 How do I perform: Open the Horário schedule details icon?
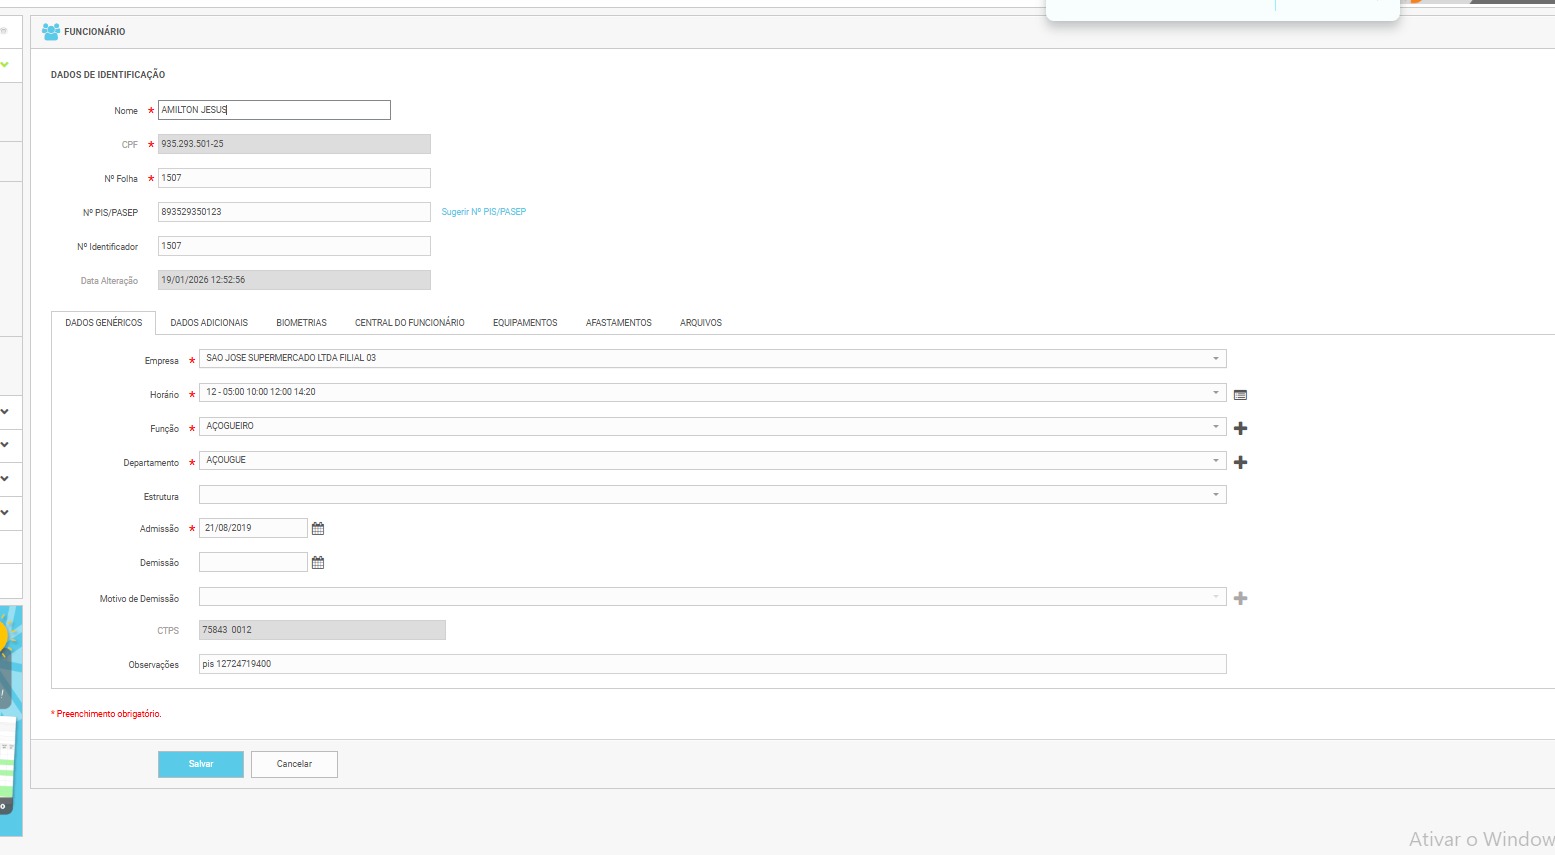point(1240,395)
